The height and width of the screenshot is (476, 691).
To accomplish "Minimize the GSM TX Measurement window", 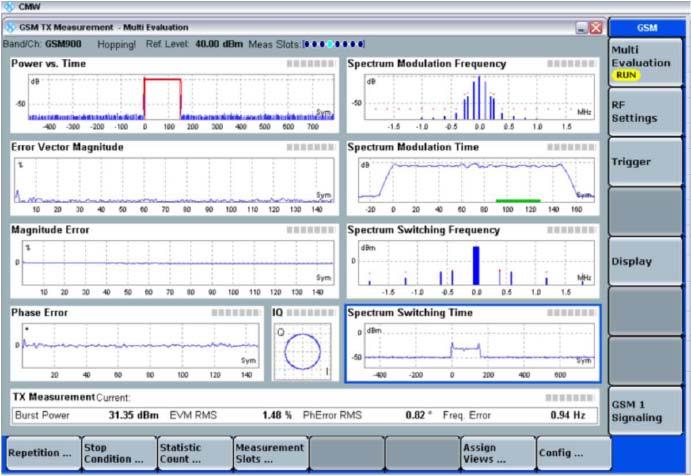I will [x=581, y=28].
